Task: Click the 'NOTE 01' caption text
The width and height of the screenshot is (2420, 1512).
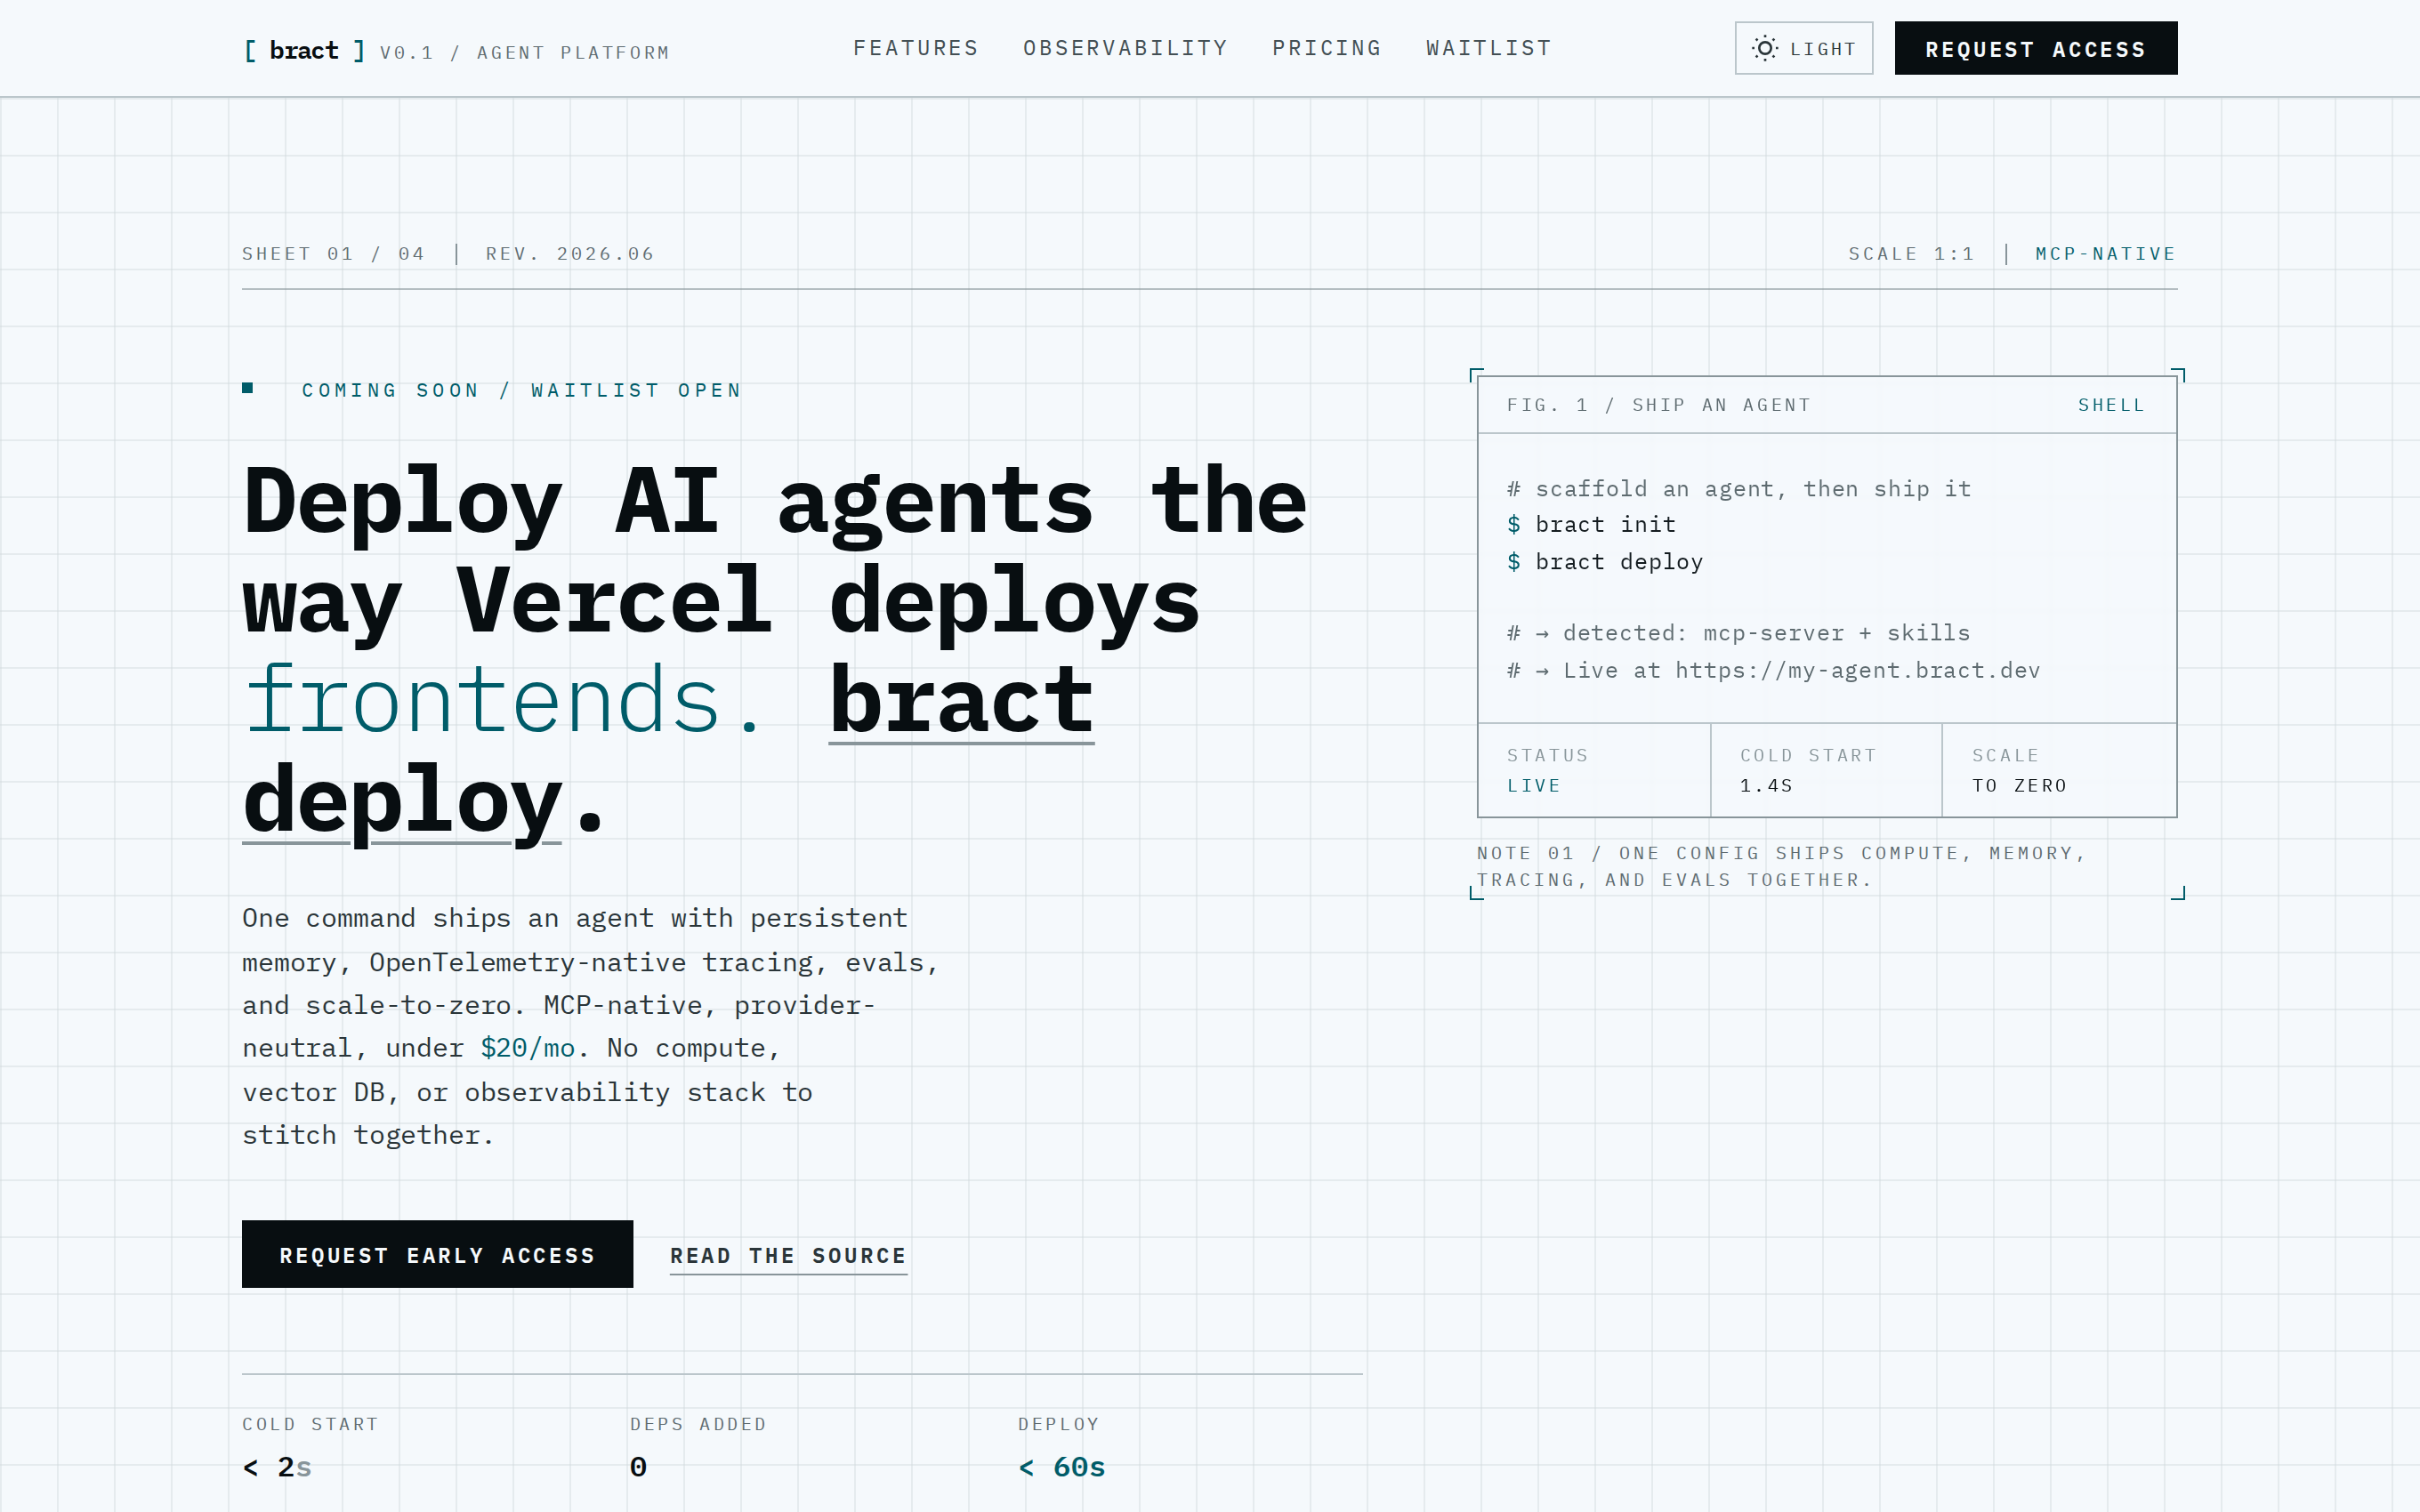Action: coord(1781,866)
